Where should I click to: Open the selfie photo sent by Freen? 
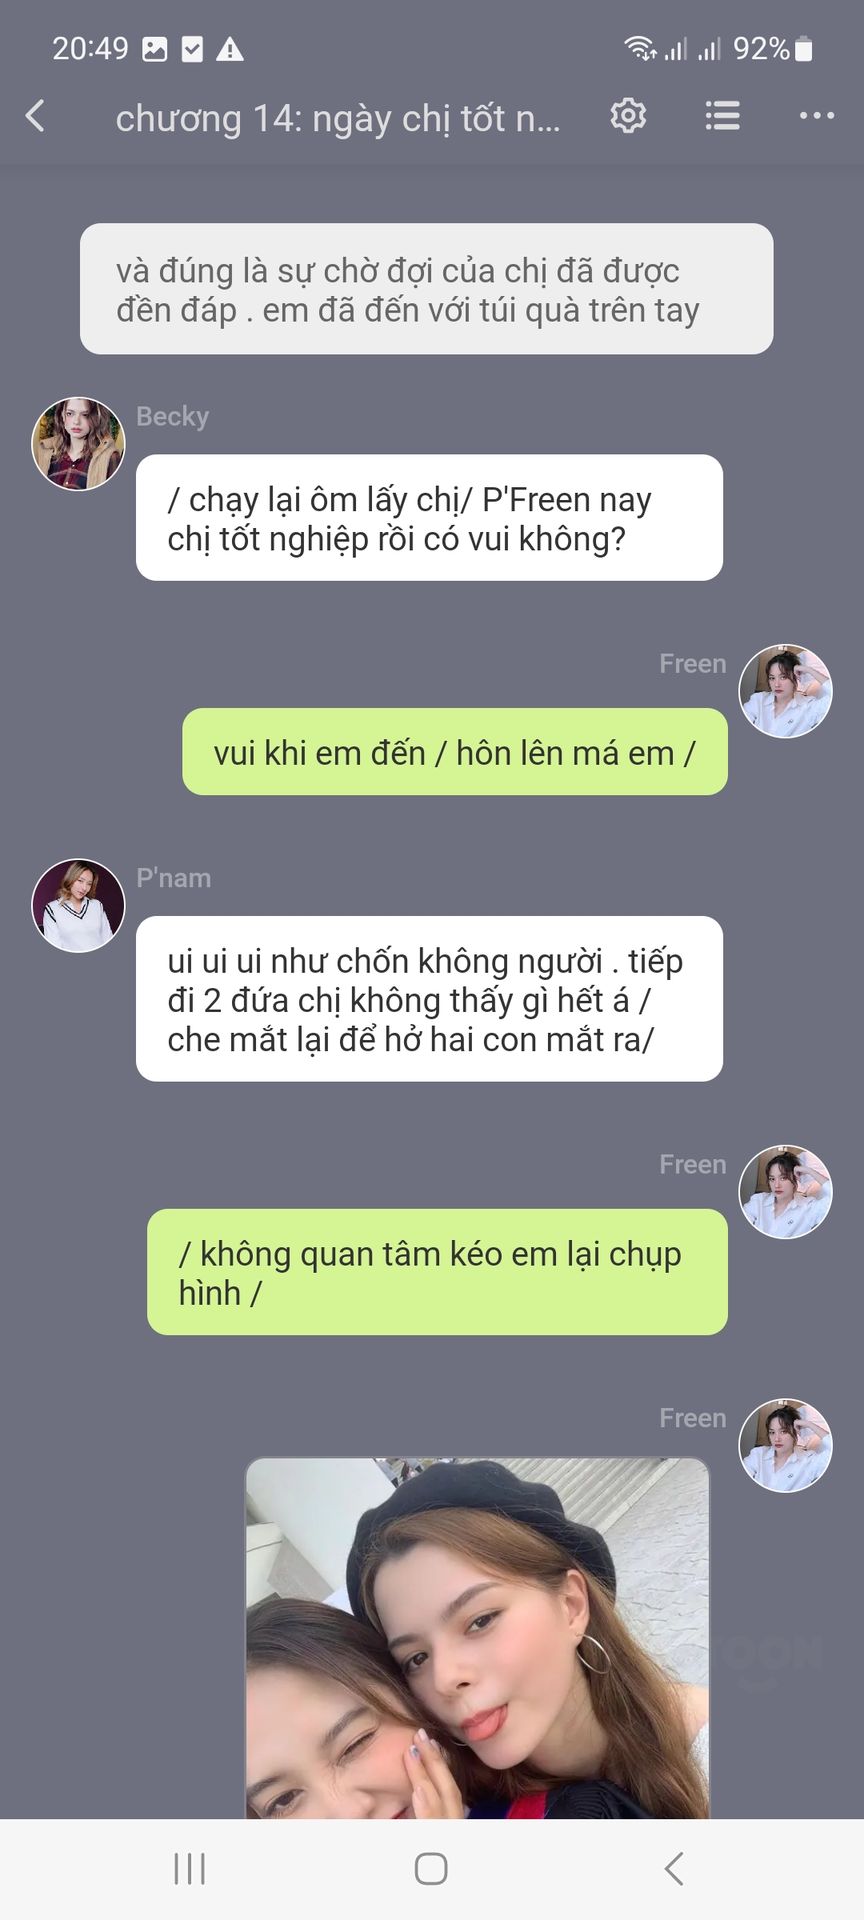477,1638
